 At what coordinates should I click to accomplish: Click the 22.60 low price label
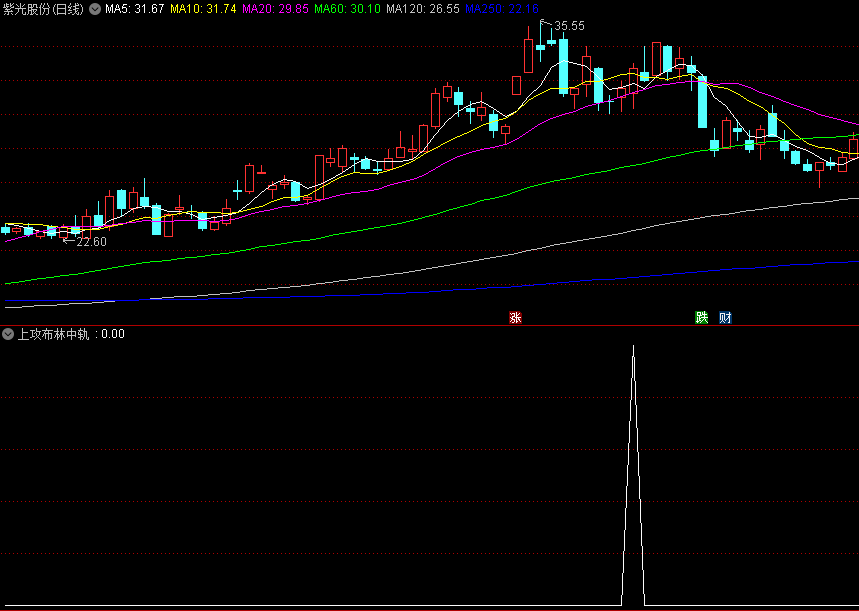(x=91, y=242)
